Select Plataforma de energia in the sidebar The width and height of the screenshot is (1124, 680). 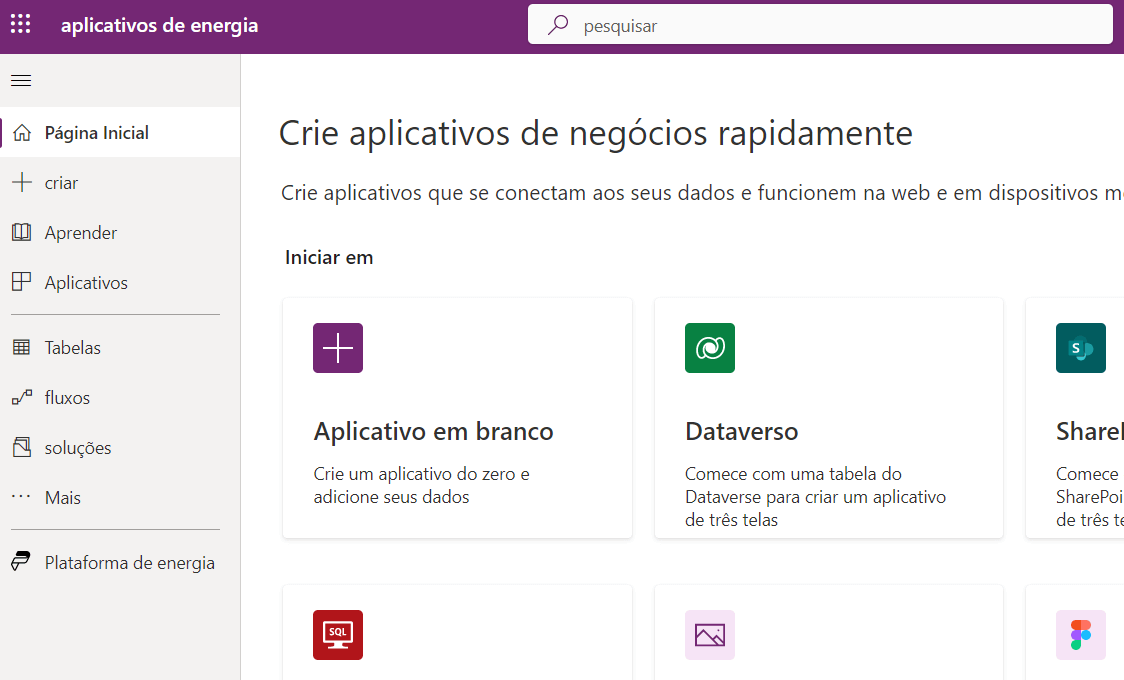[x=129, y=562]
